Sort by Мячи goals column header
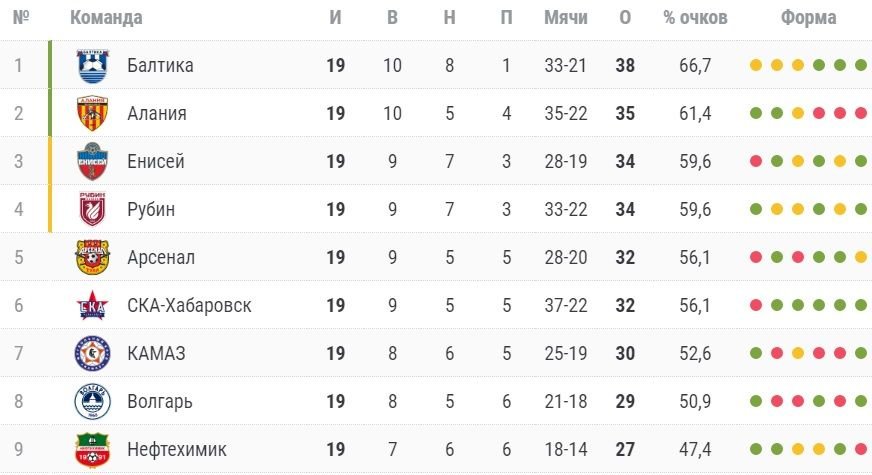 tap(566, 18)
